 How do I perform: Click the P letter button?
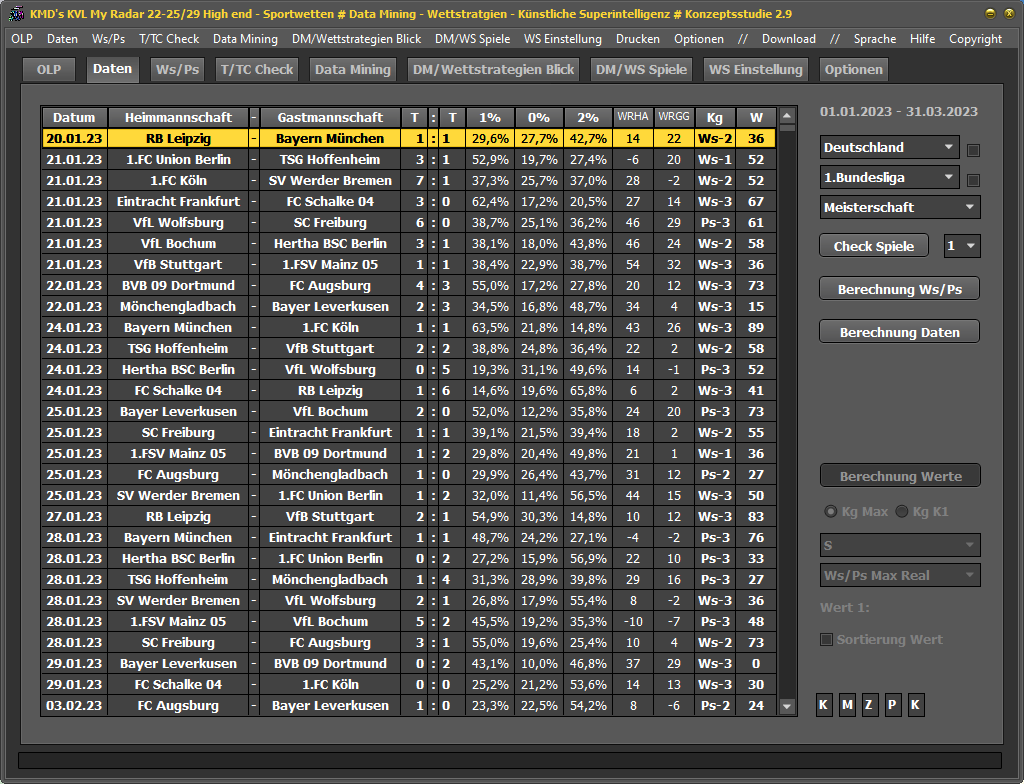coord(892,705)
